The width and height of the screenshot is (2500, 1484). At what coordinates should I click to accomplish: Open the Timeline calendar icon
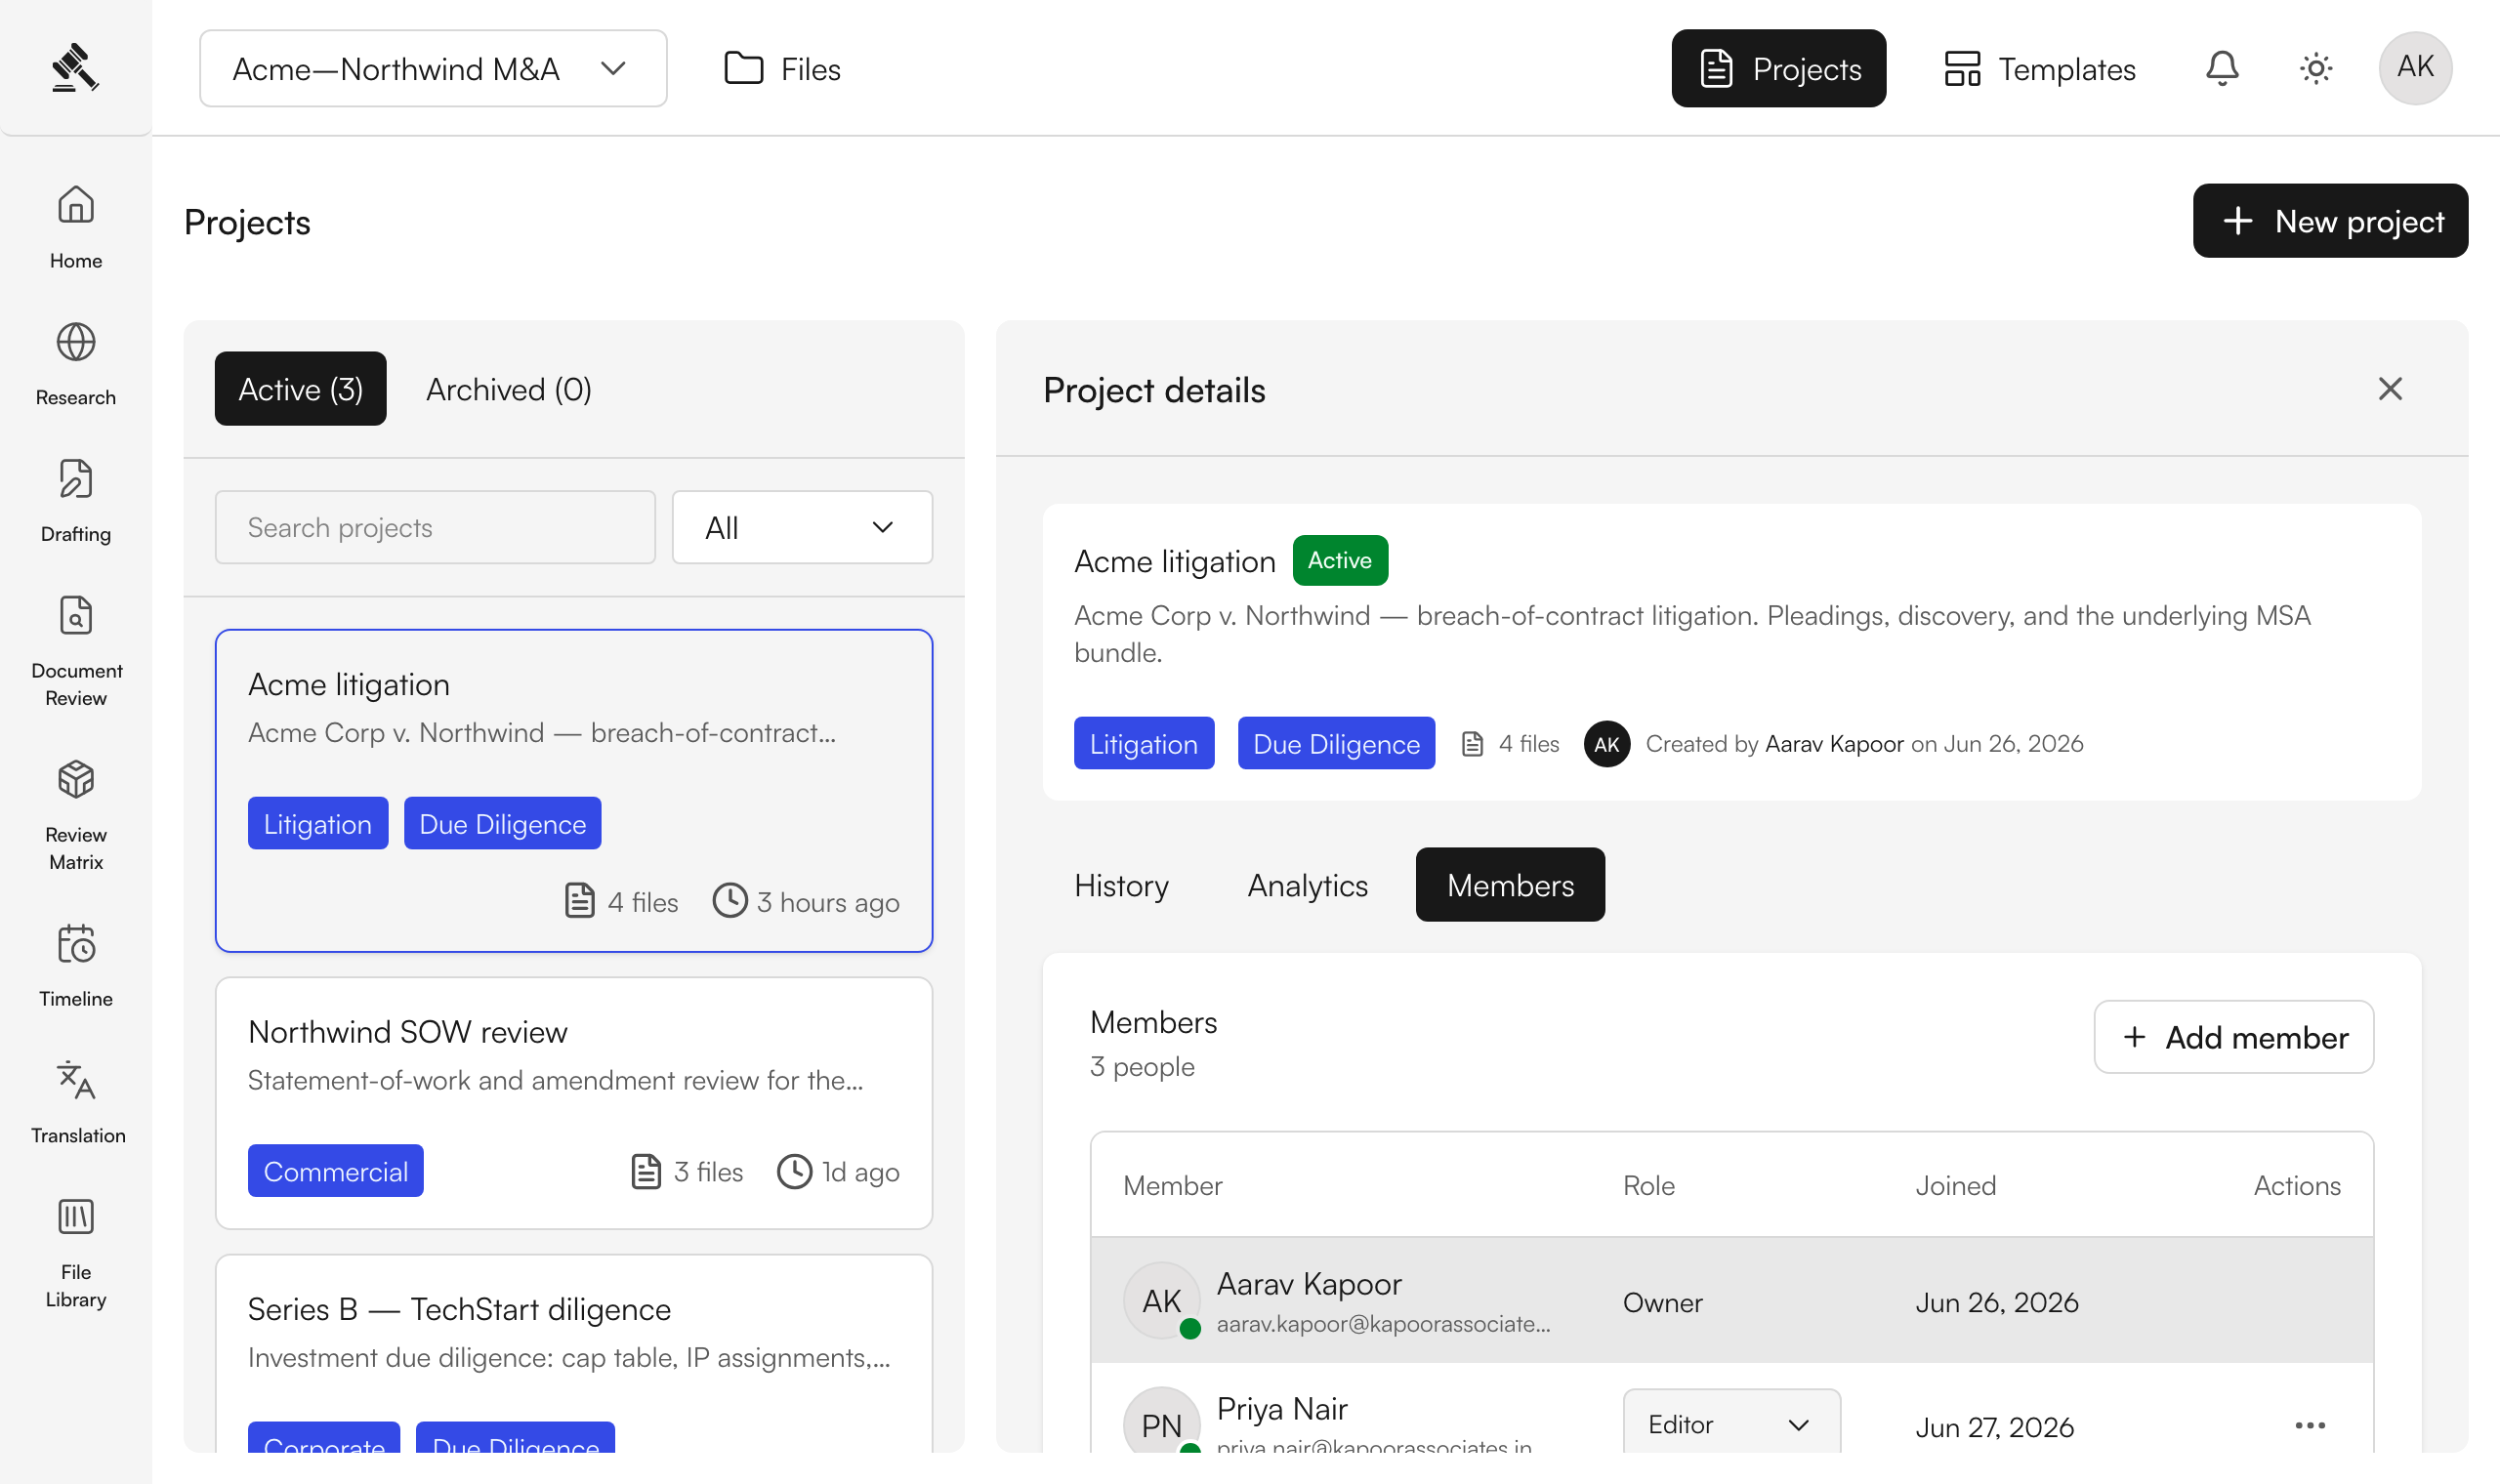point(76,943)
